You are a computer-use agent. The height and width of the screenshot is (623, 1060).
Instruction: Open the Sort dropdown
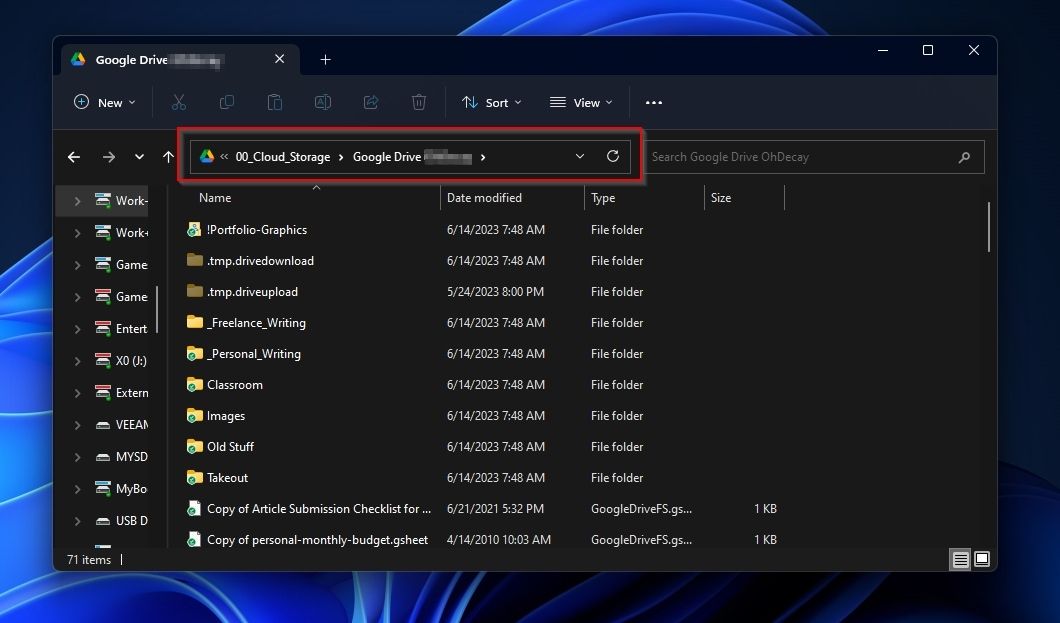(491, 102)
